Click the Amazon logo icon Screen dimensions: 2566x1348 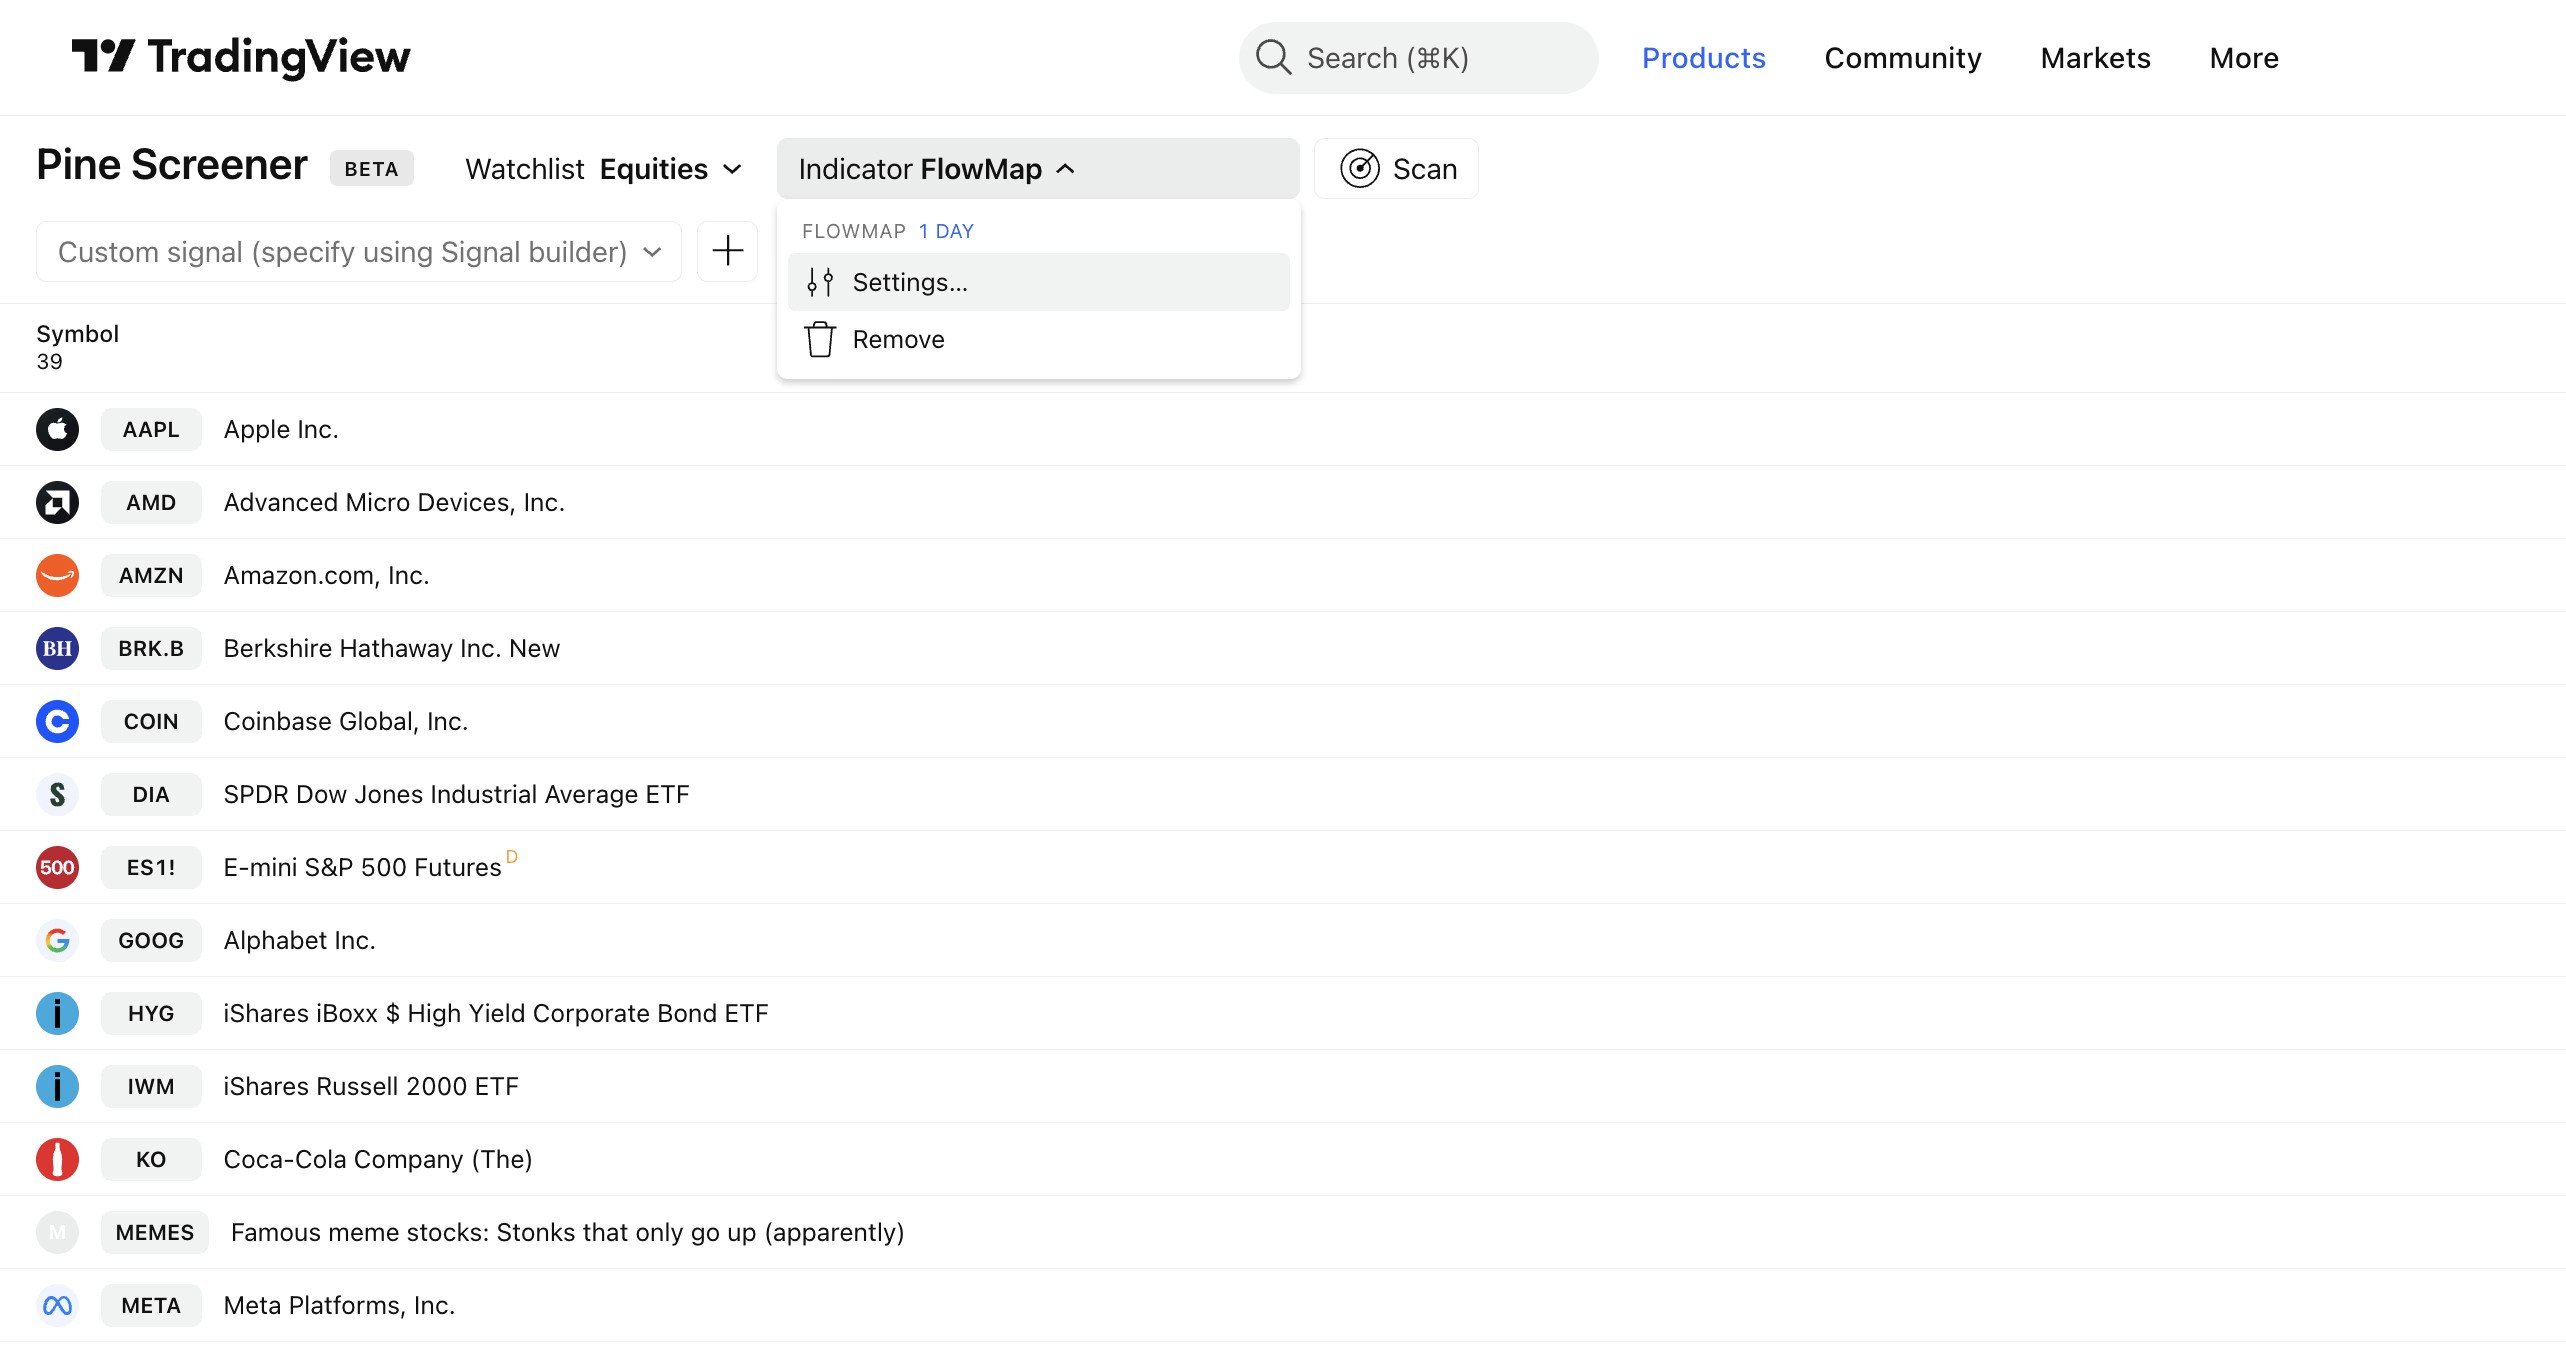click(57, 576)
